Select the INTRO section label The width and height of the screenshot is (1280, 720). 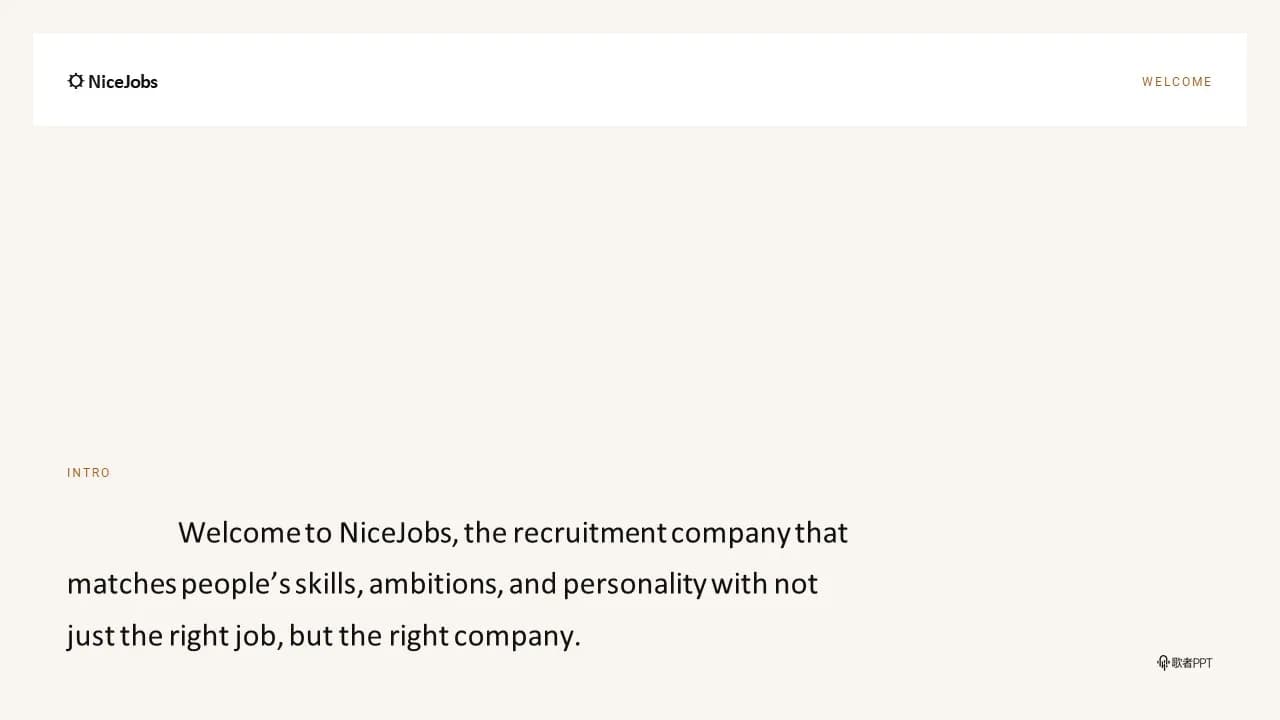click(89, 473)
